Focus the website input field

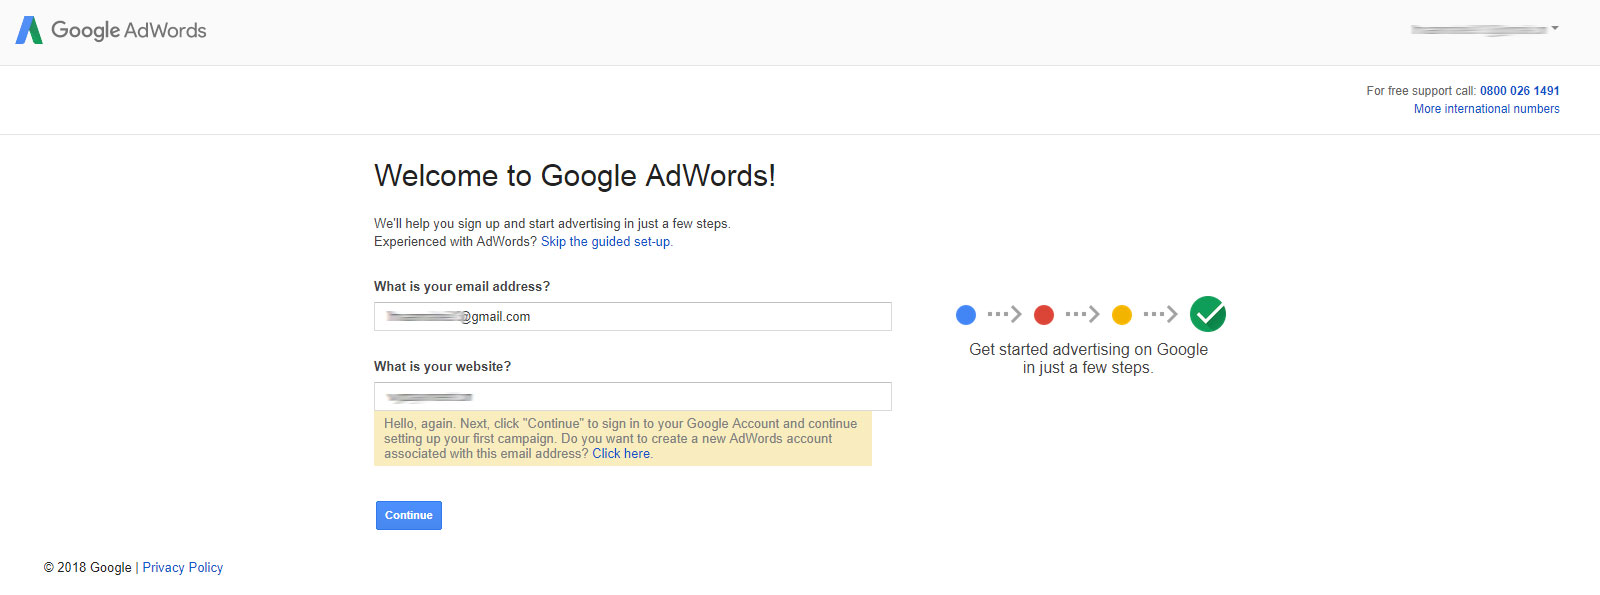[x=632, y=397]
